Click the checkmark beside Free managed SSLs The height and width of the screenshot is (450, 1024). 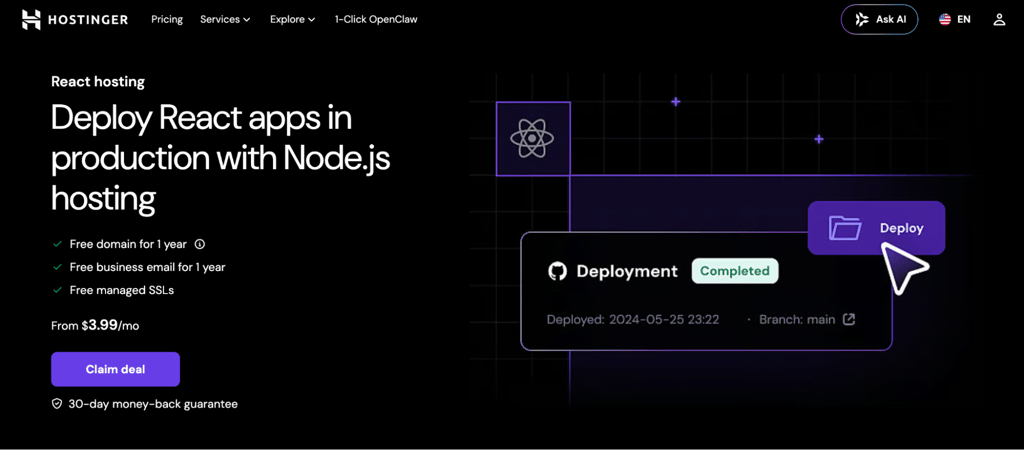pyautogui.click(x=57, y=290)
